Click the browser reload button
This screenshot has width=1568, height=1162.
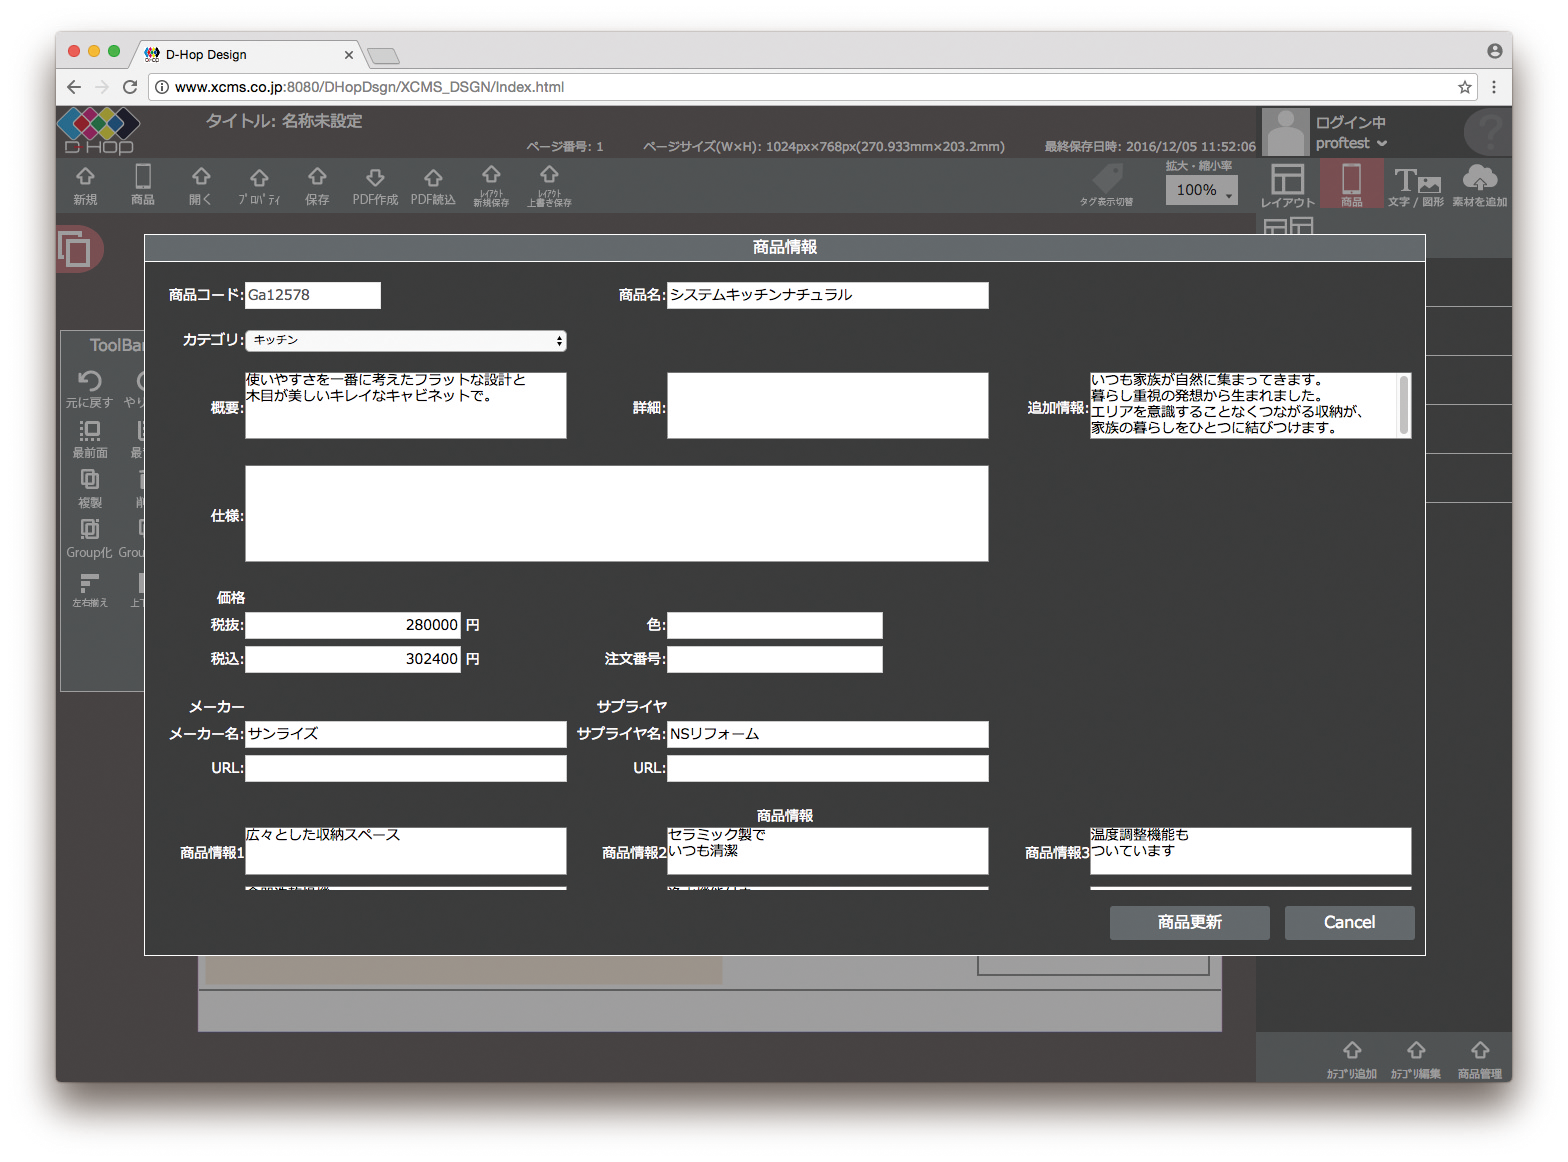tap(130, 87)
